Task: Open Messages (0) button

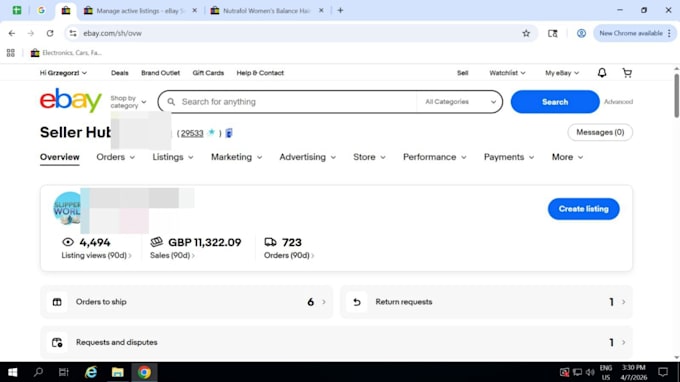Action: click(600, 132)
